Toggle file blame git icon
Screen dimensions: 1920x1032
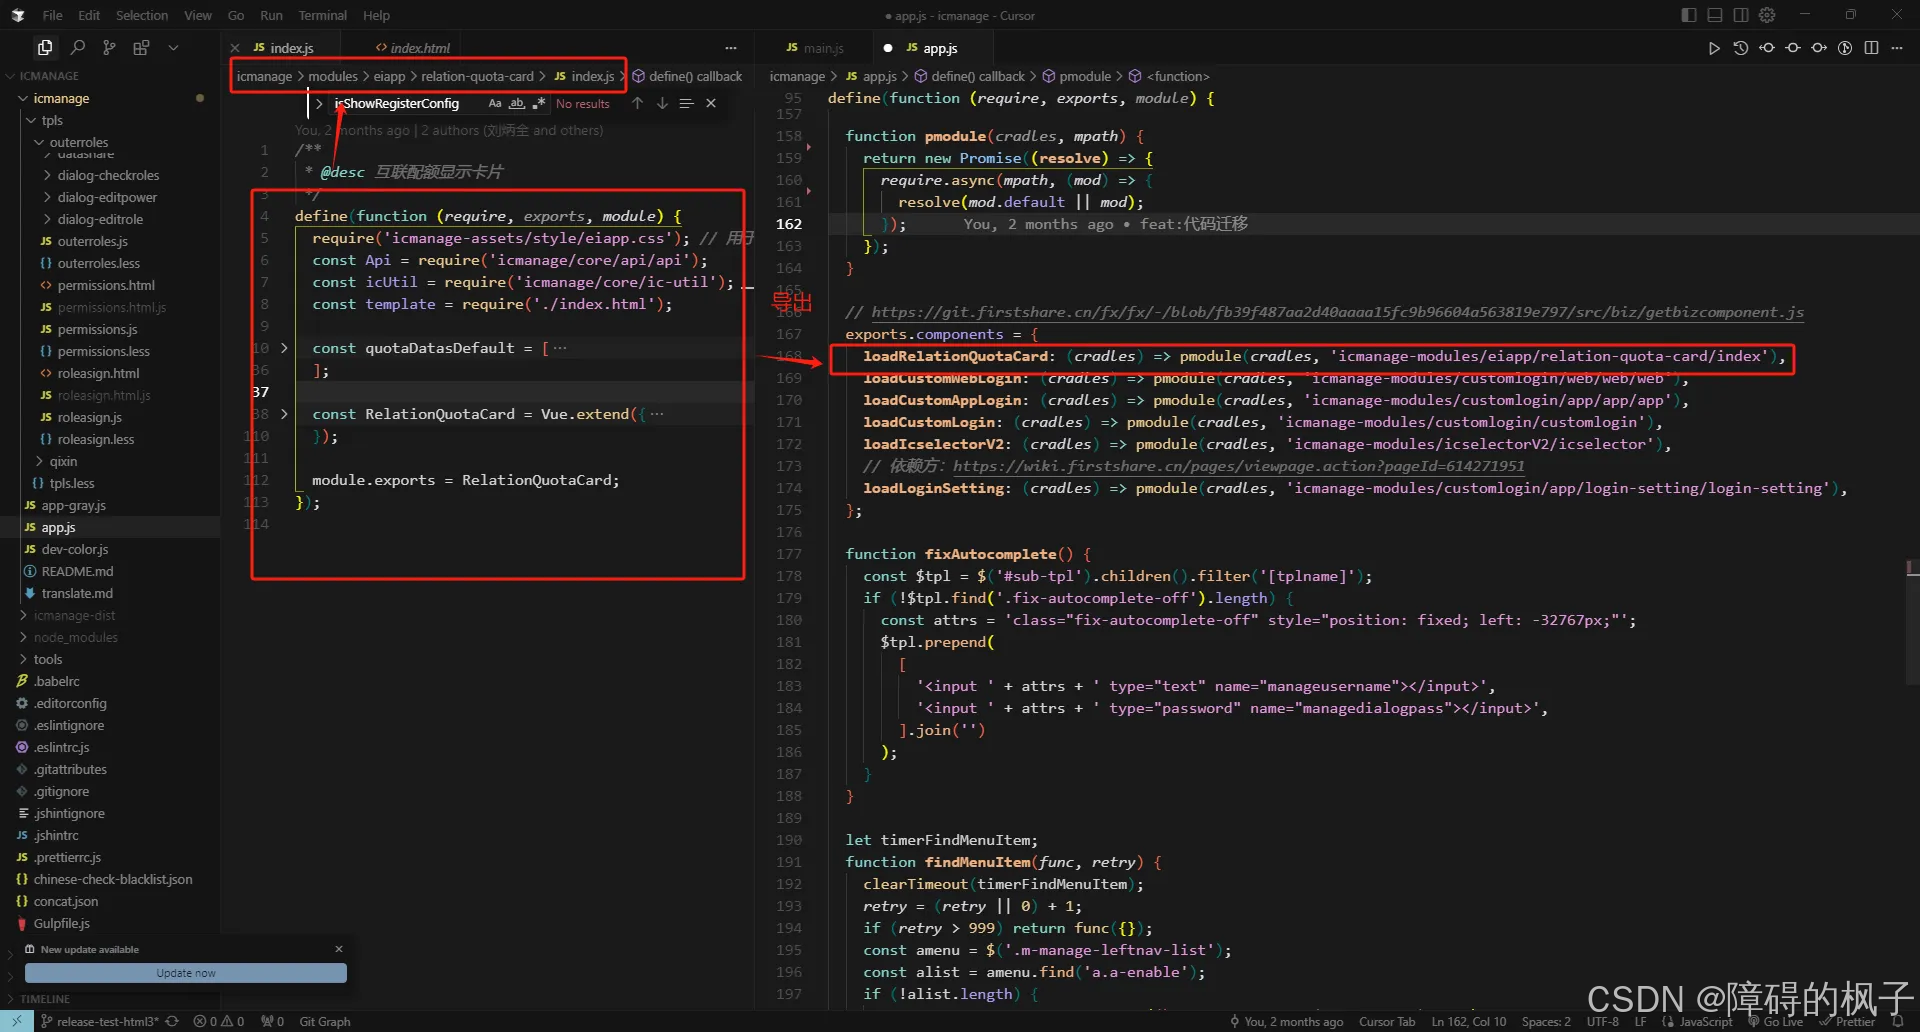coord(1845,48)
